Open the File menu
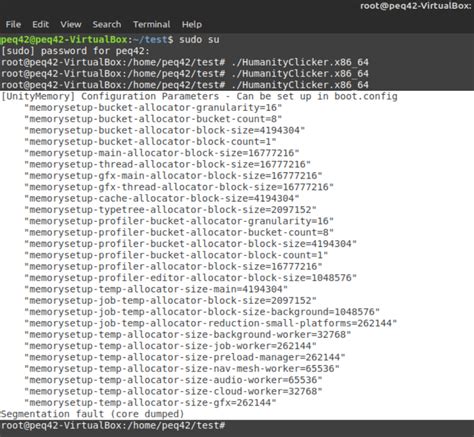This screenshot has width=474, height=437. click(13, 24)
